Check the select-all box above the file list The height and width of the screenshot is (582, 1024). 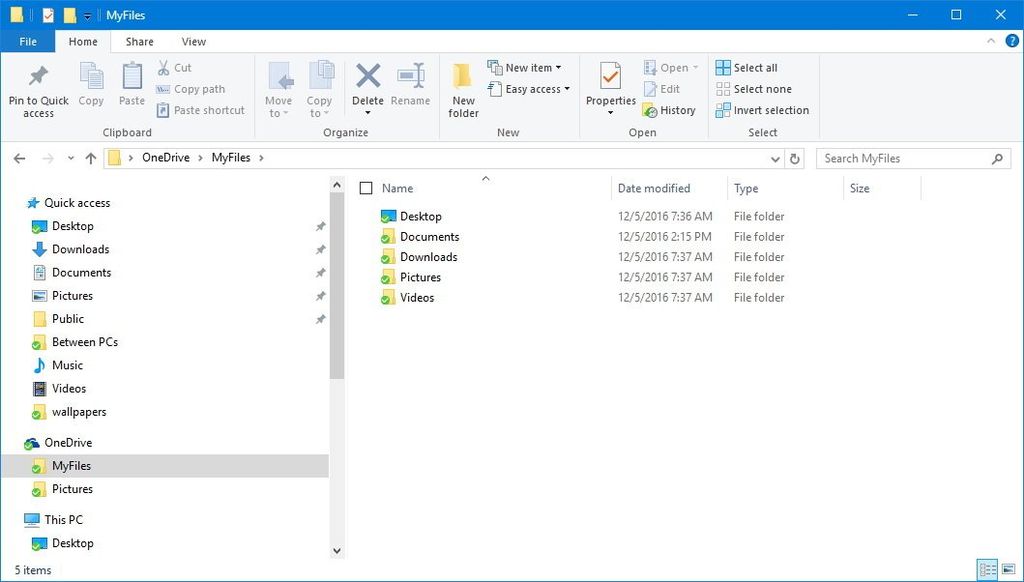pos(367,187)
